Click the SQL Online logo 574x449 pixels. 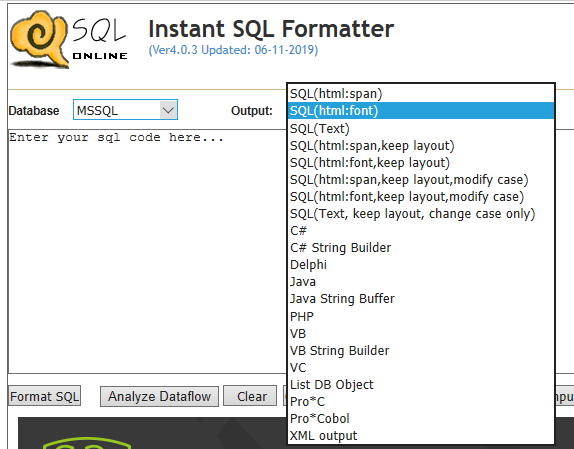[x=69, y=40]
